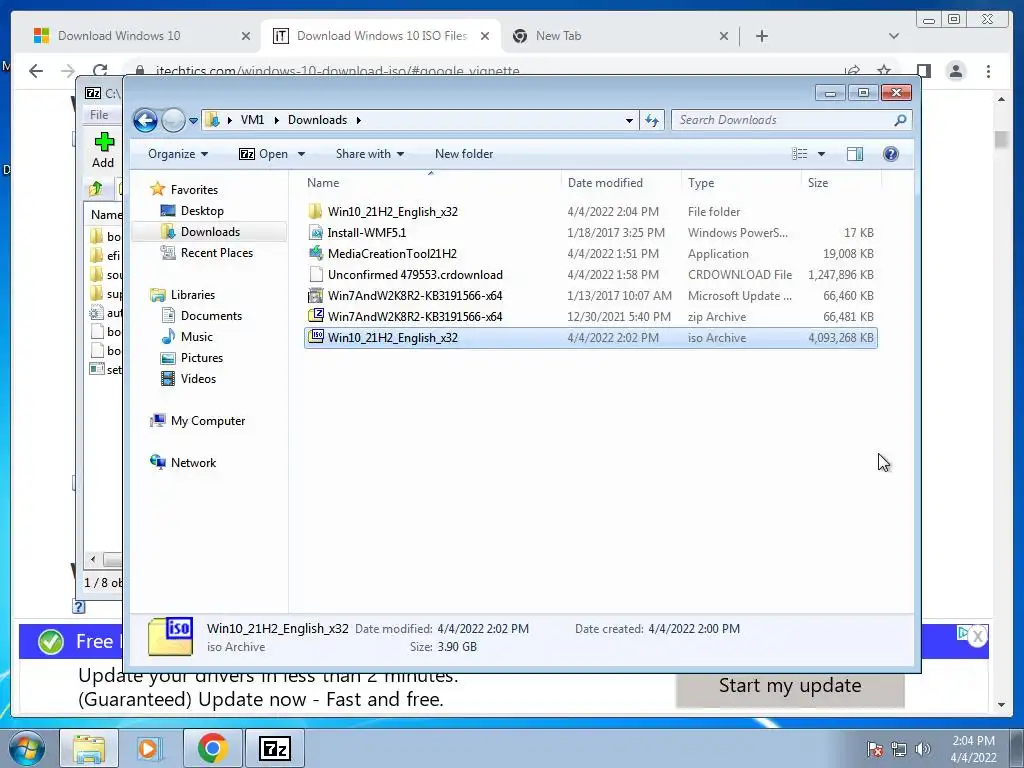Select My Computer in navigation pane
1024x768 pixels.
[208, 421]
